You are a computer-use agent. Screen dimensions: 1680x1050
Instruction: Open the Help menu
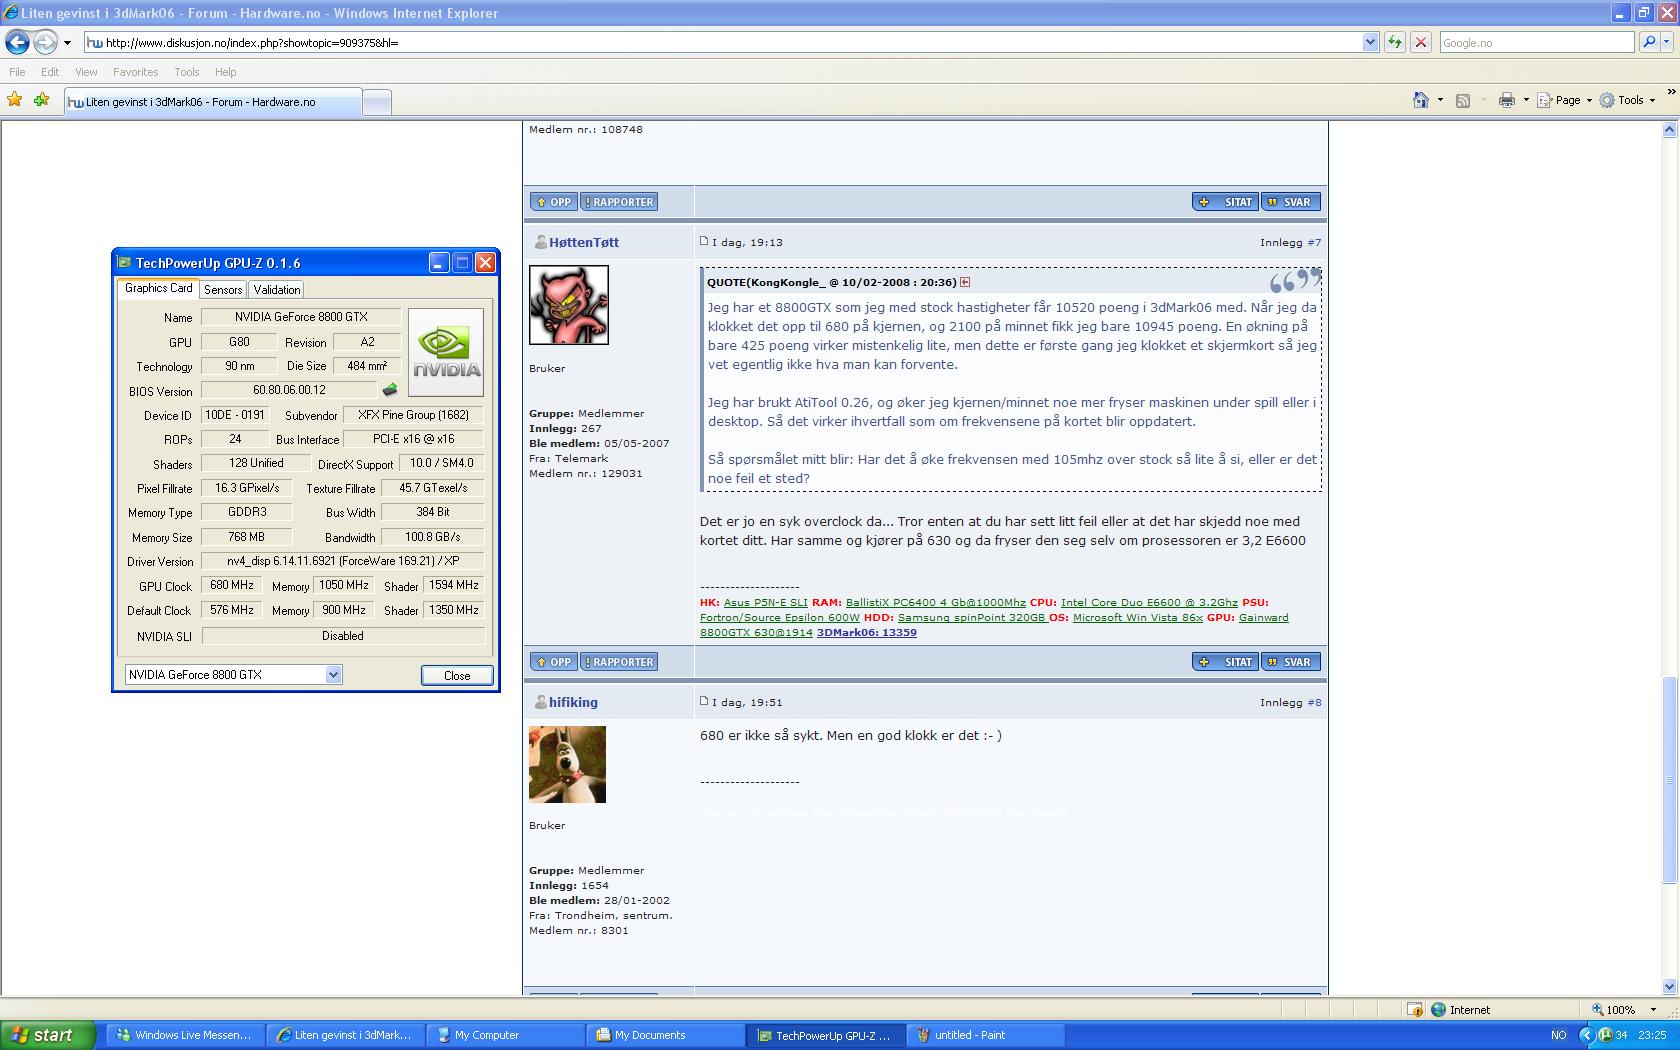tap(225, 72)
